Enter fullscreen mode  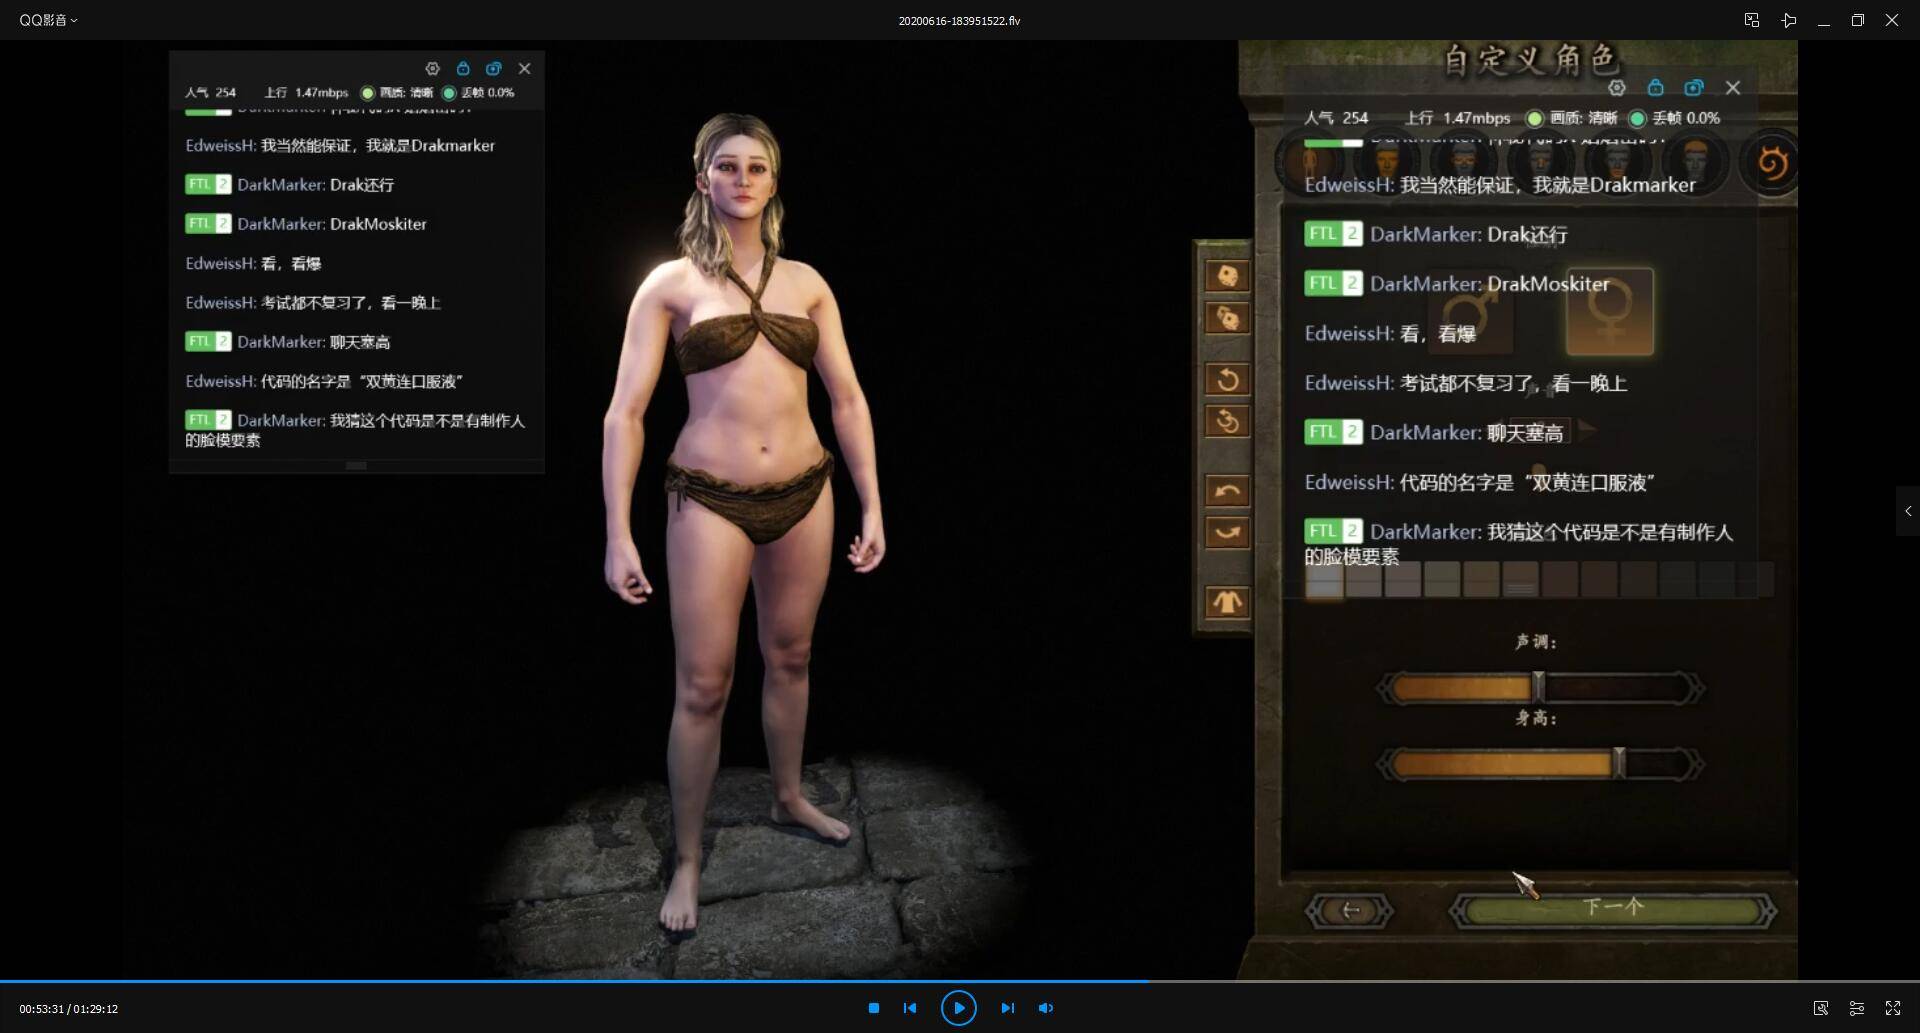tap(1893, 1008)
